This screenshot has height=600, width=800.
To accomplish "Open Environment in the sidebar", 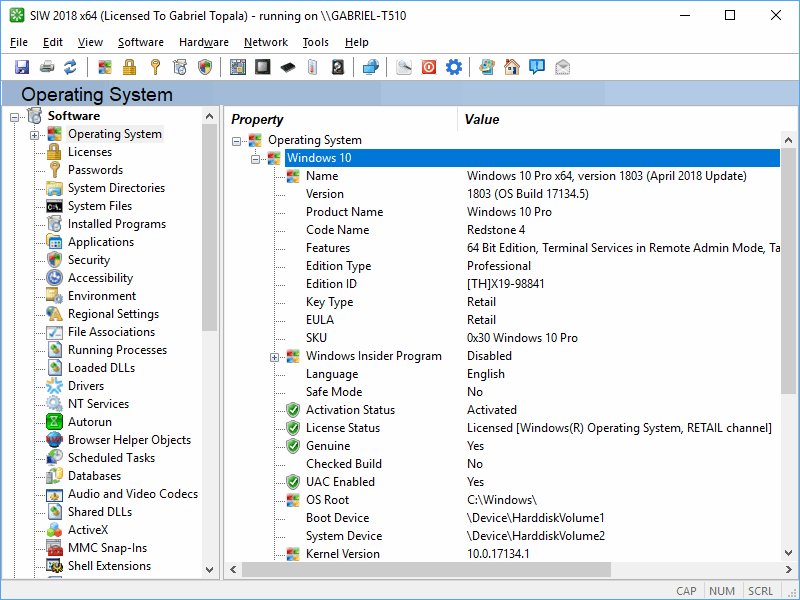I will (102, 296).
